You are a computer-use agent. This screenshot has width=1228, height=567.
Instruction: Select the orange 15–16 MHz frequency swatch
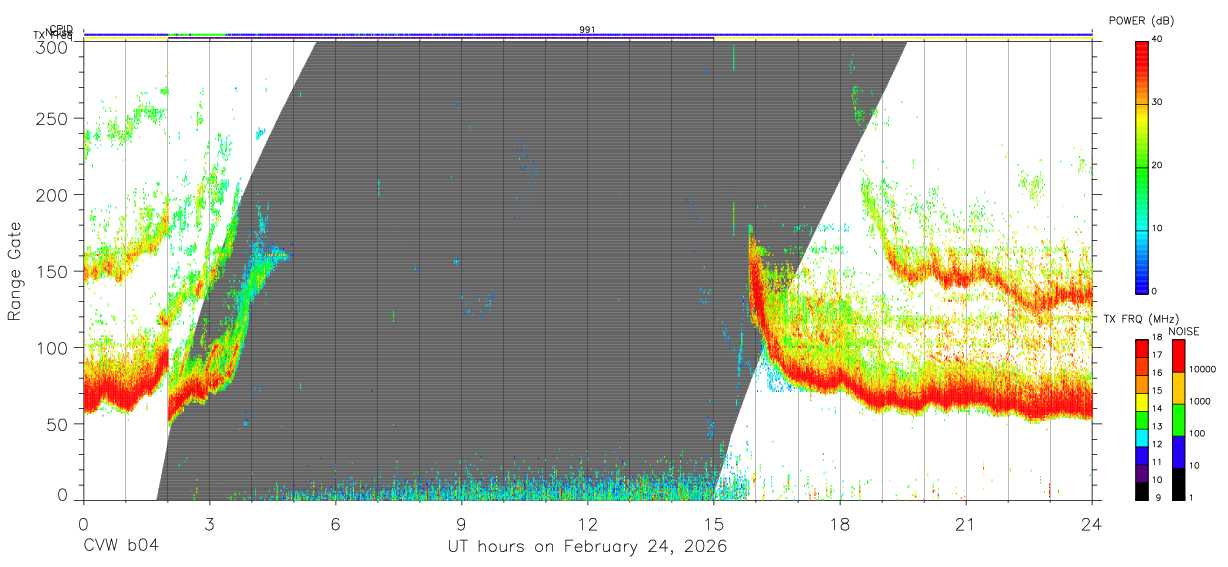1143,385
